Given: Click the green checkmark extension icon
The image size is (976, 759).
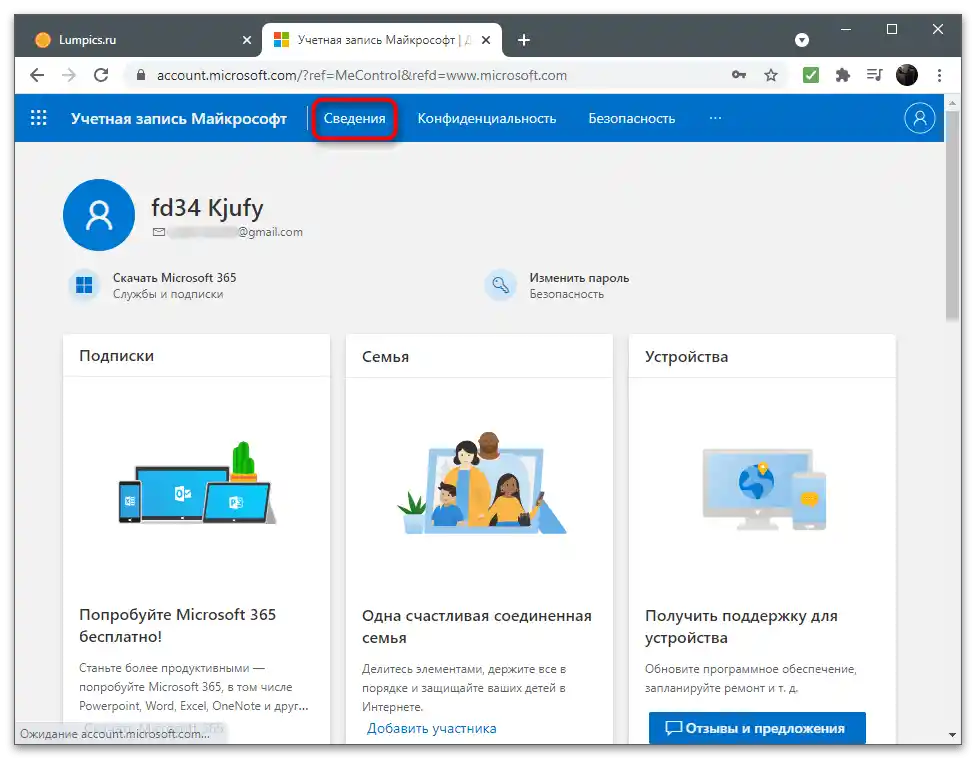Looking at the screenshot, I should point(810,75).
